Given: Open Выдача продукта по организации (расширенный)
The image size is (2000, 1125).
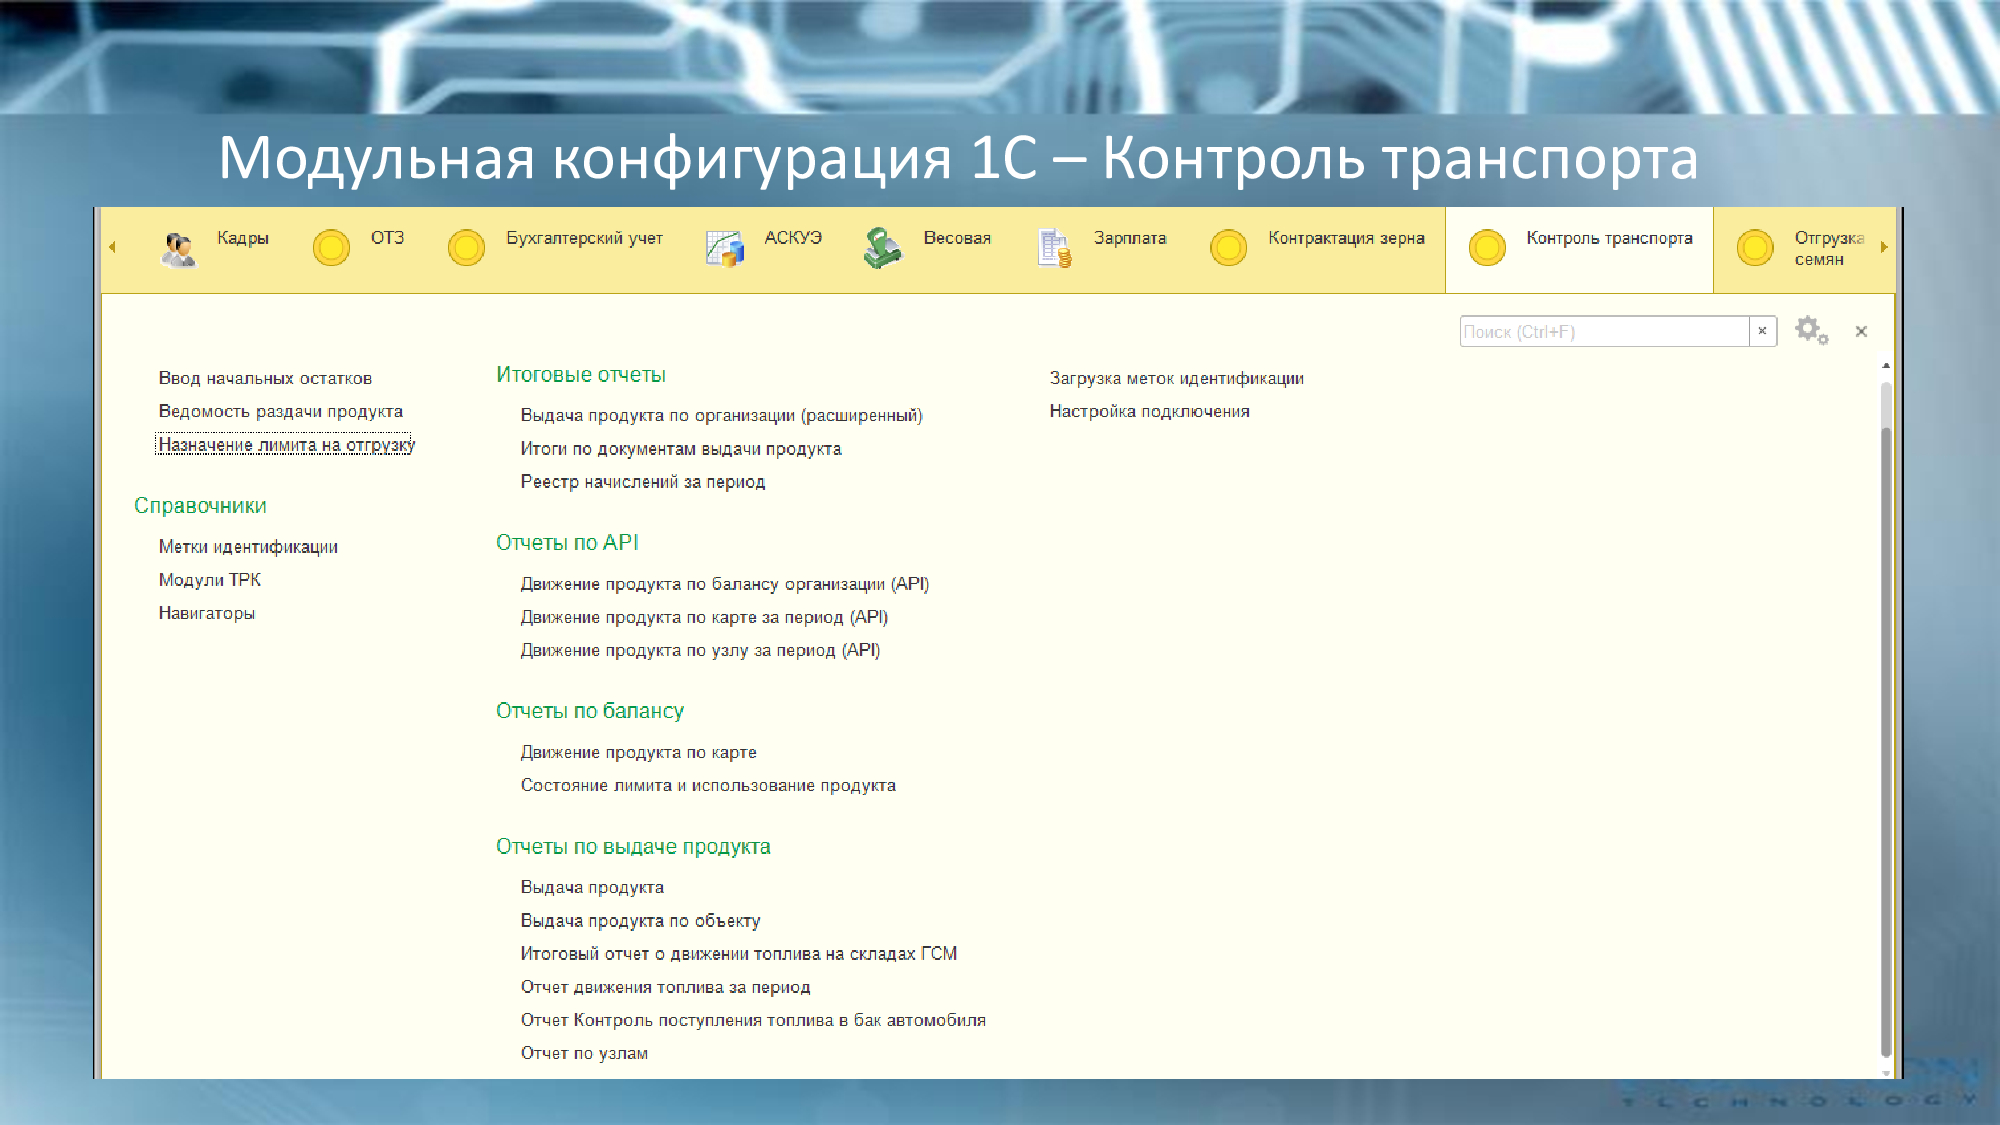Looking at the screenshot, I should [721, 415].
